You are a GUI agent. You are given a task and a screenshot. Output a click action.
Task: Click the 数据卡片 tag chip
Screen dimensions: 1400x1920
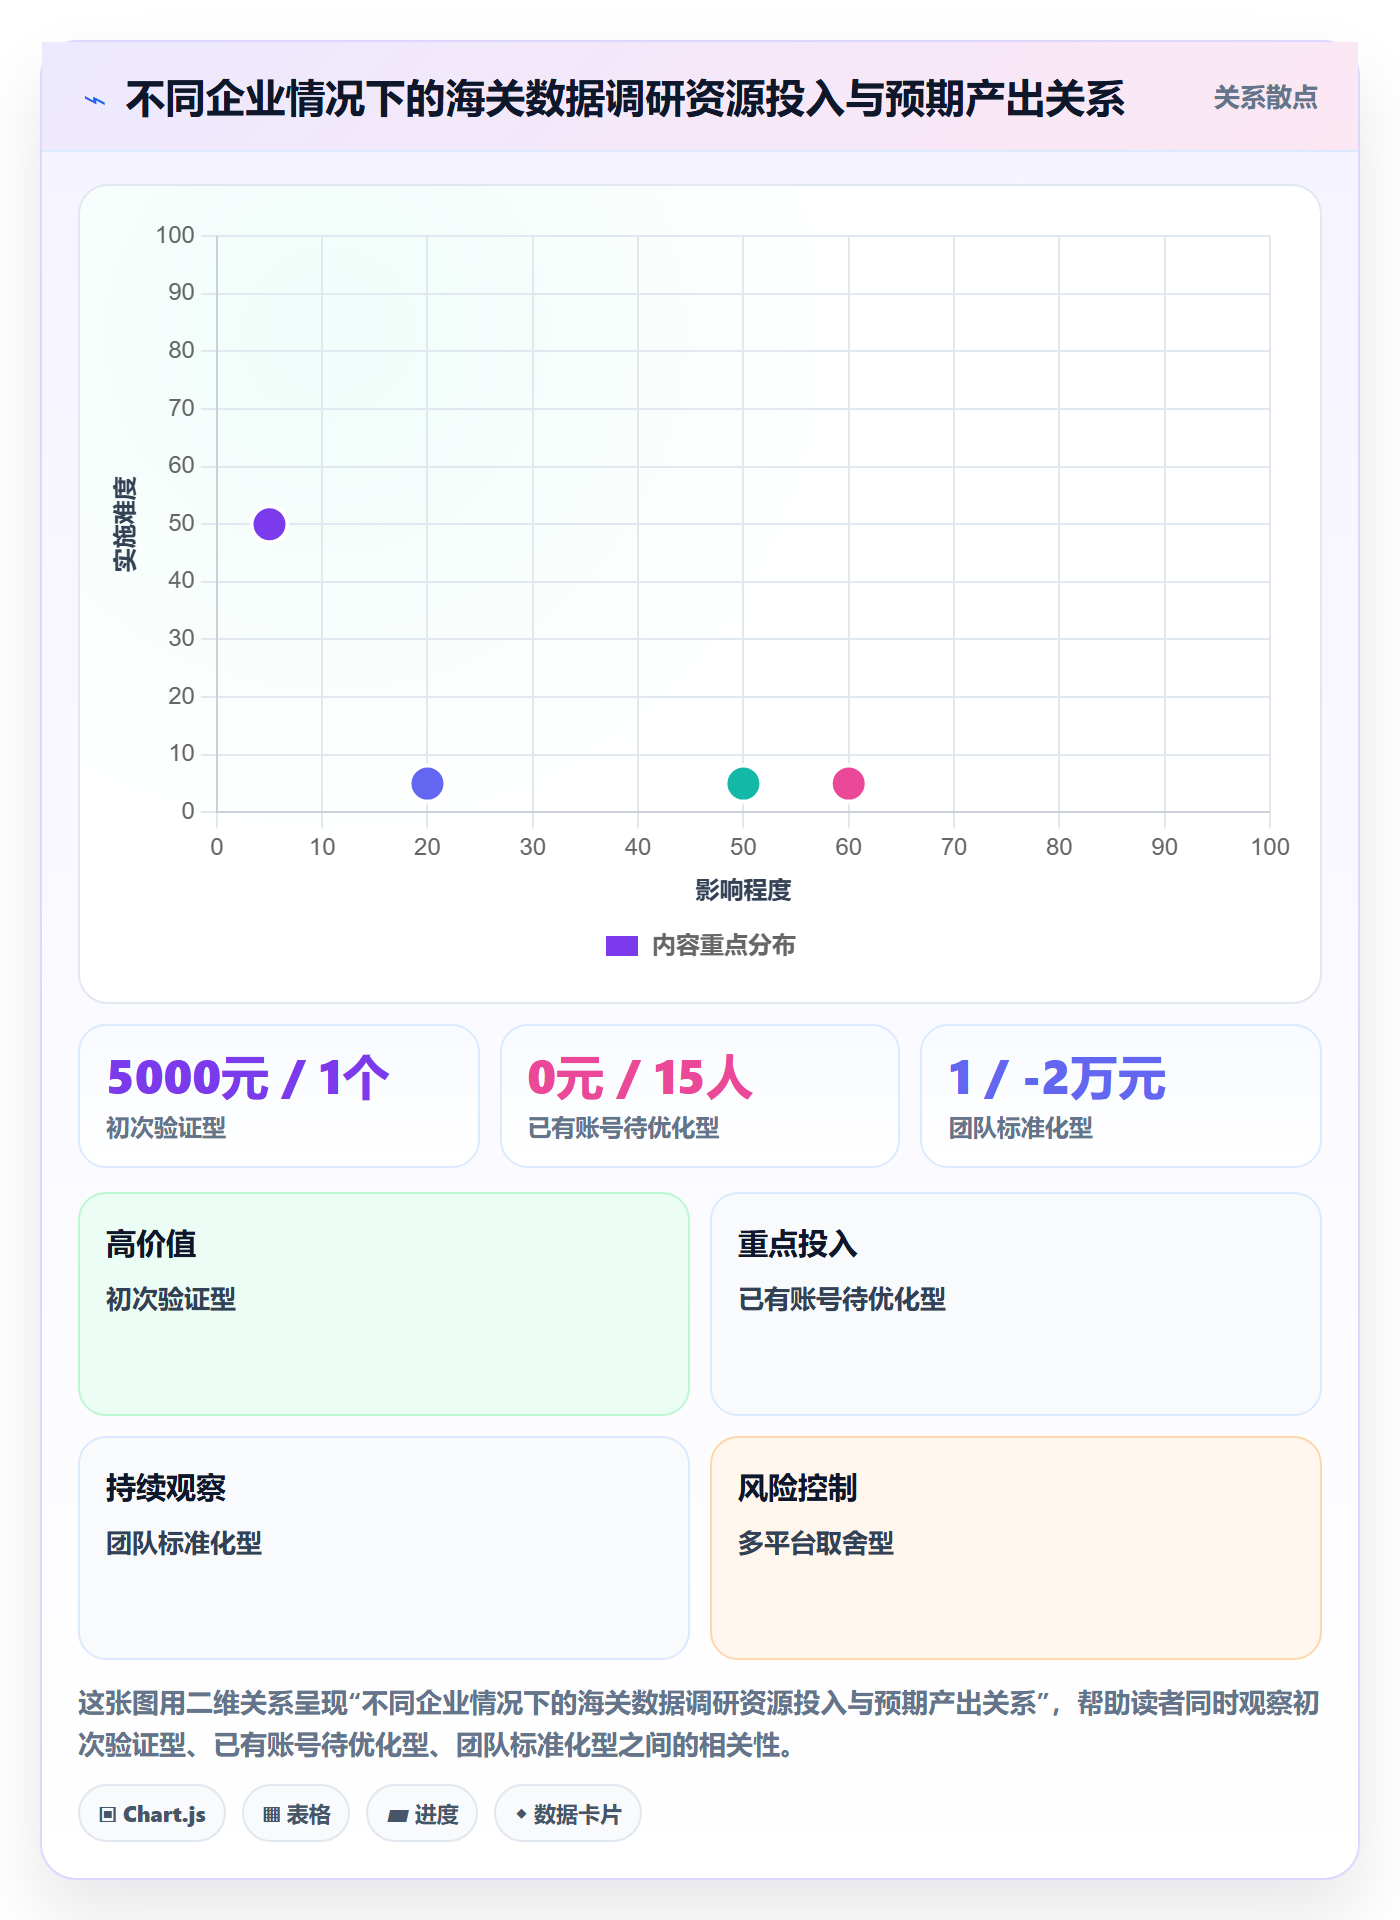(x=568, y=1813)
